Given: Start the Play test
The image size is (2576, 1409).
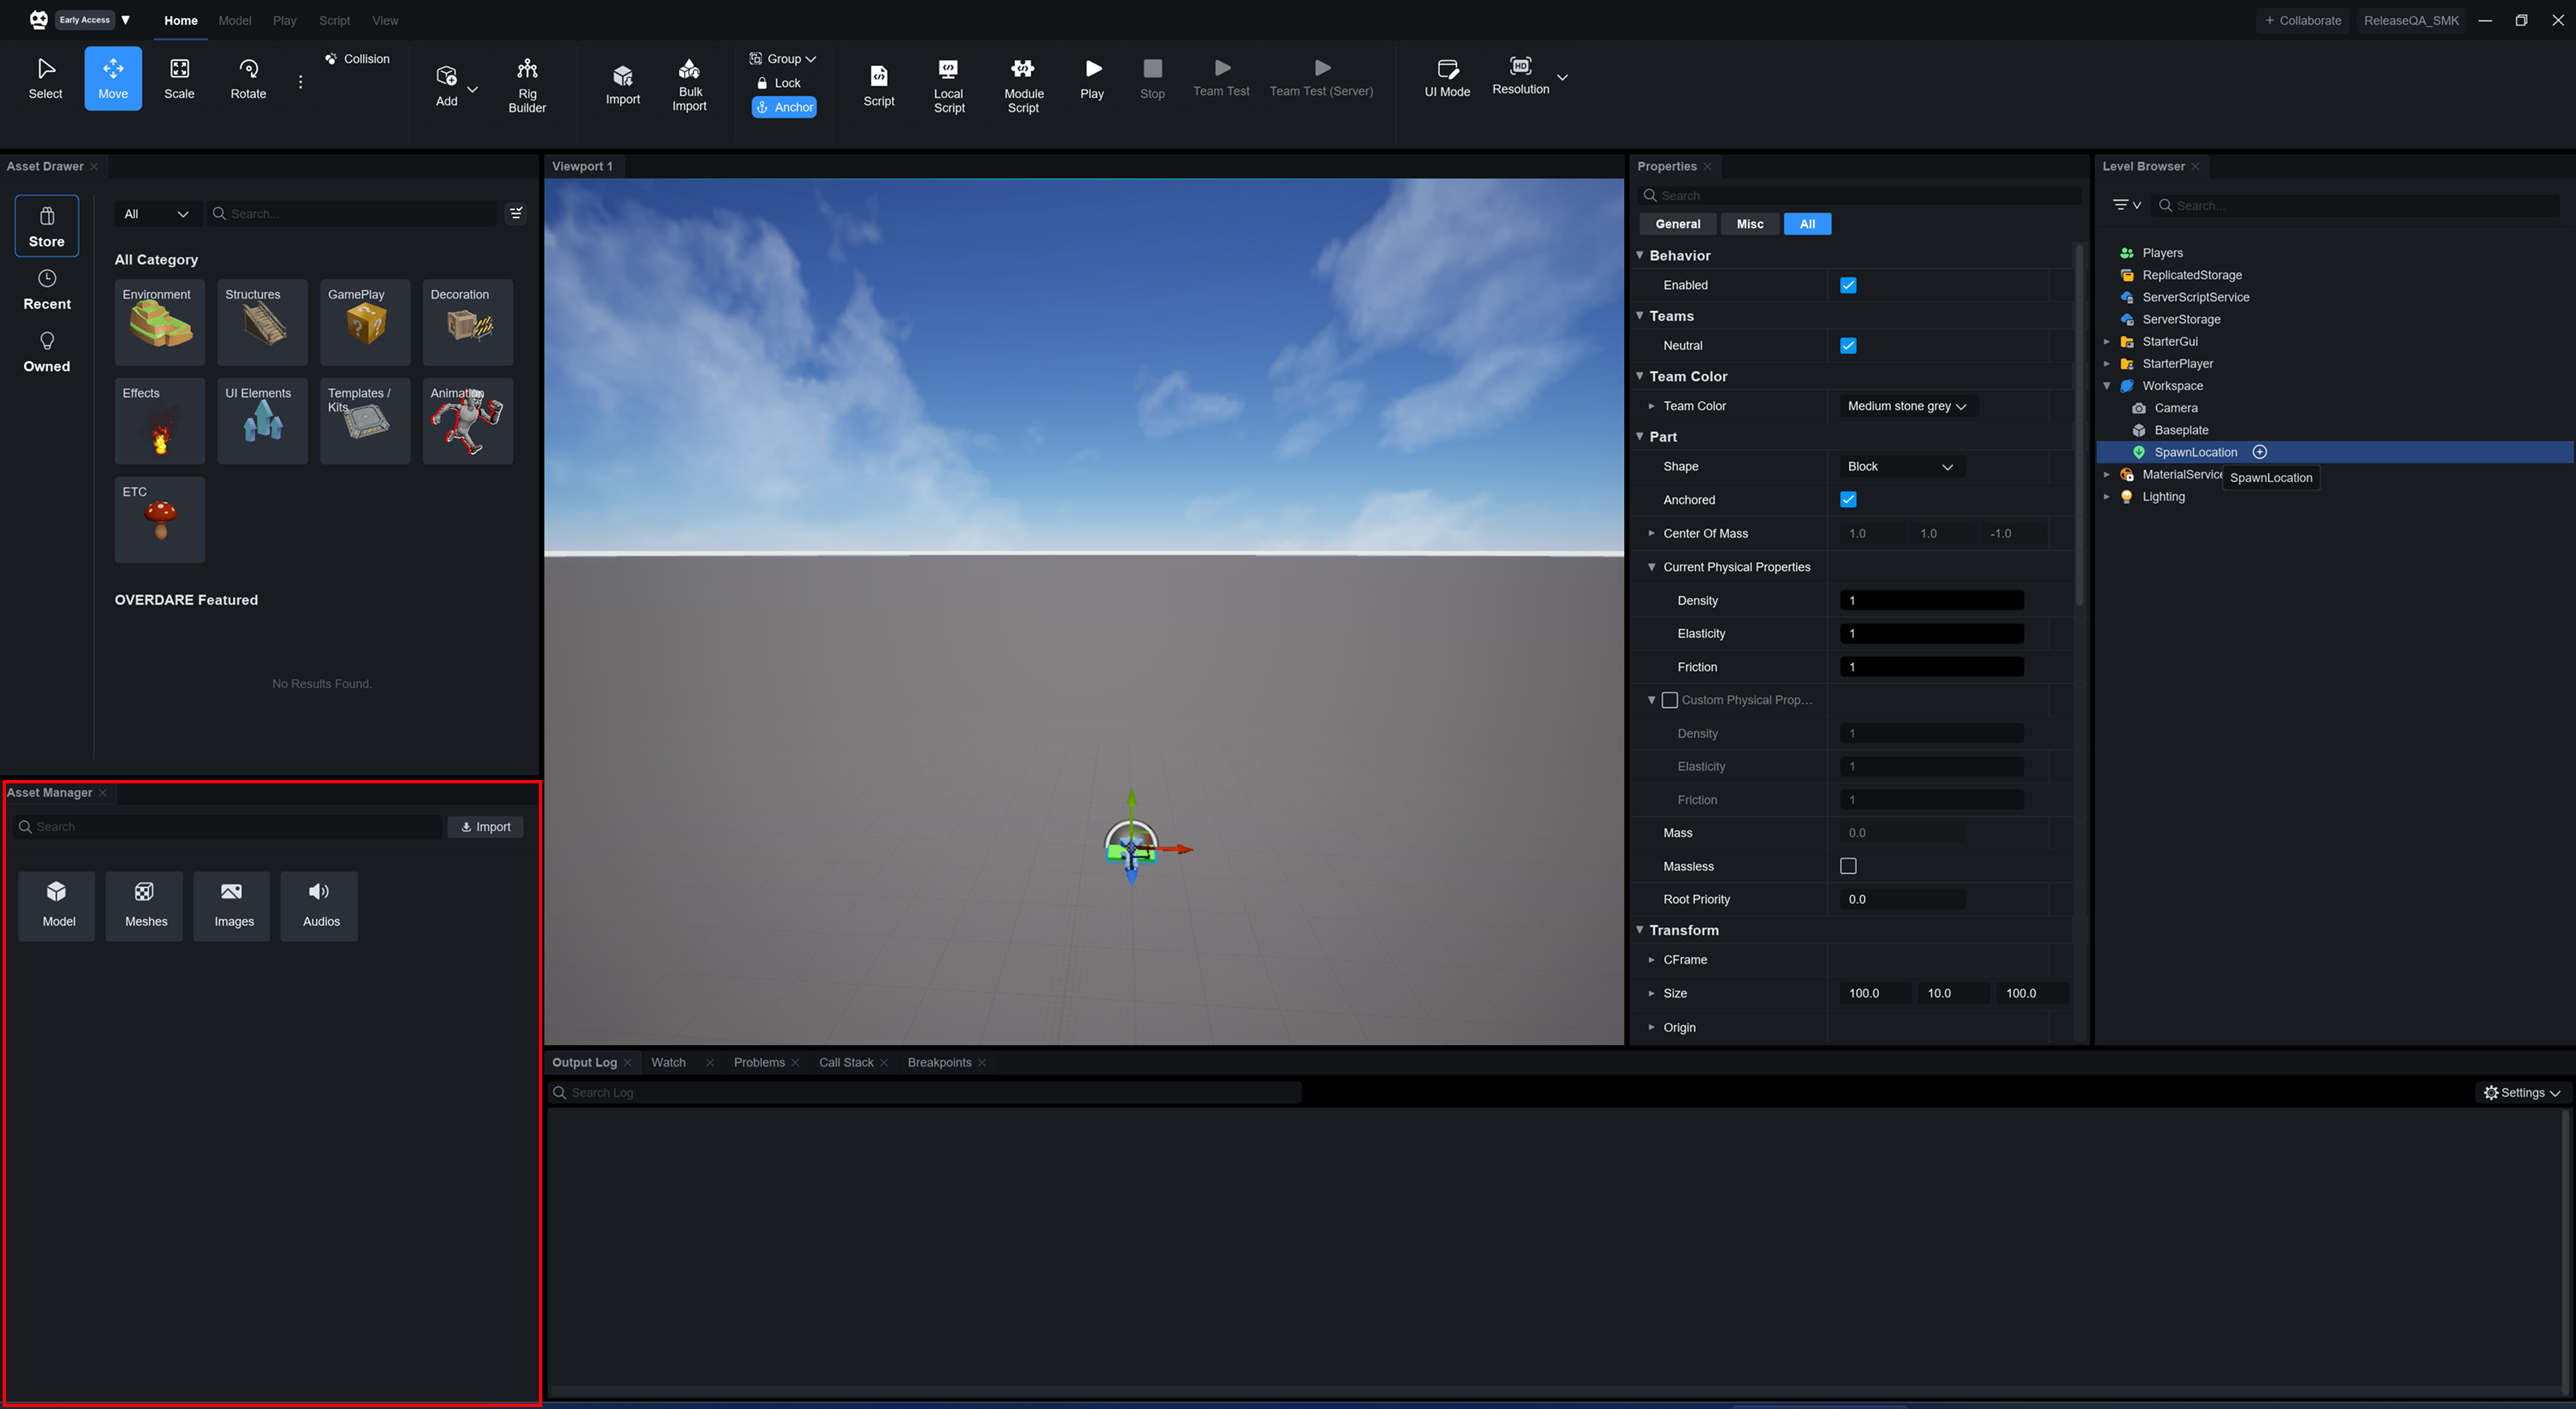Looking at the screenshot, I should (x=1092, y=78).
